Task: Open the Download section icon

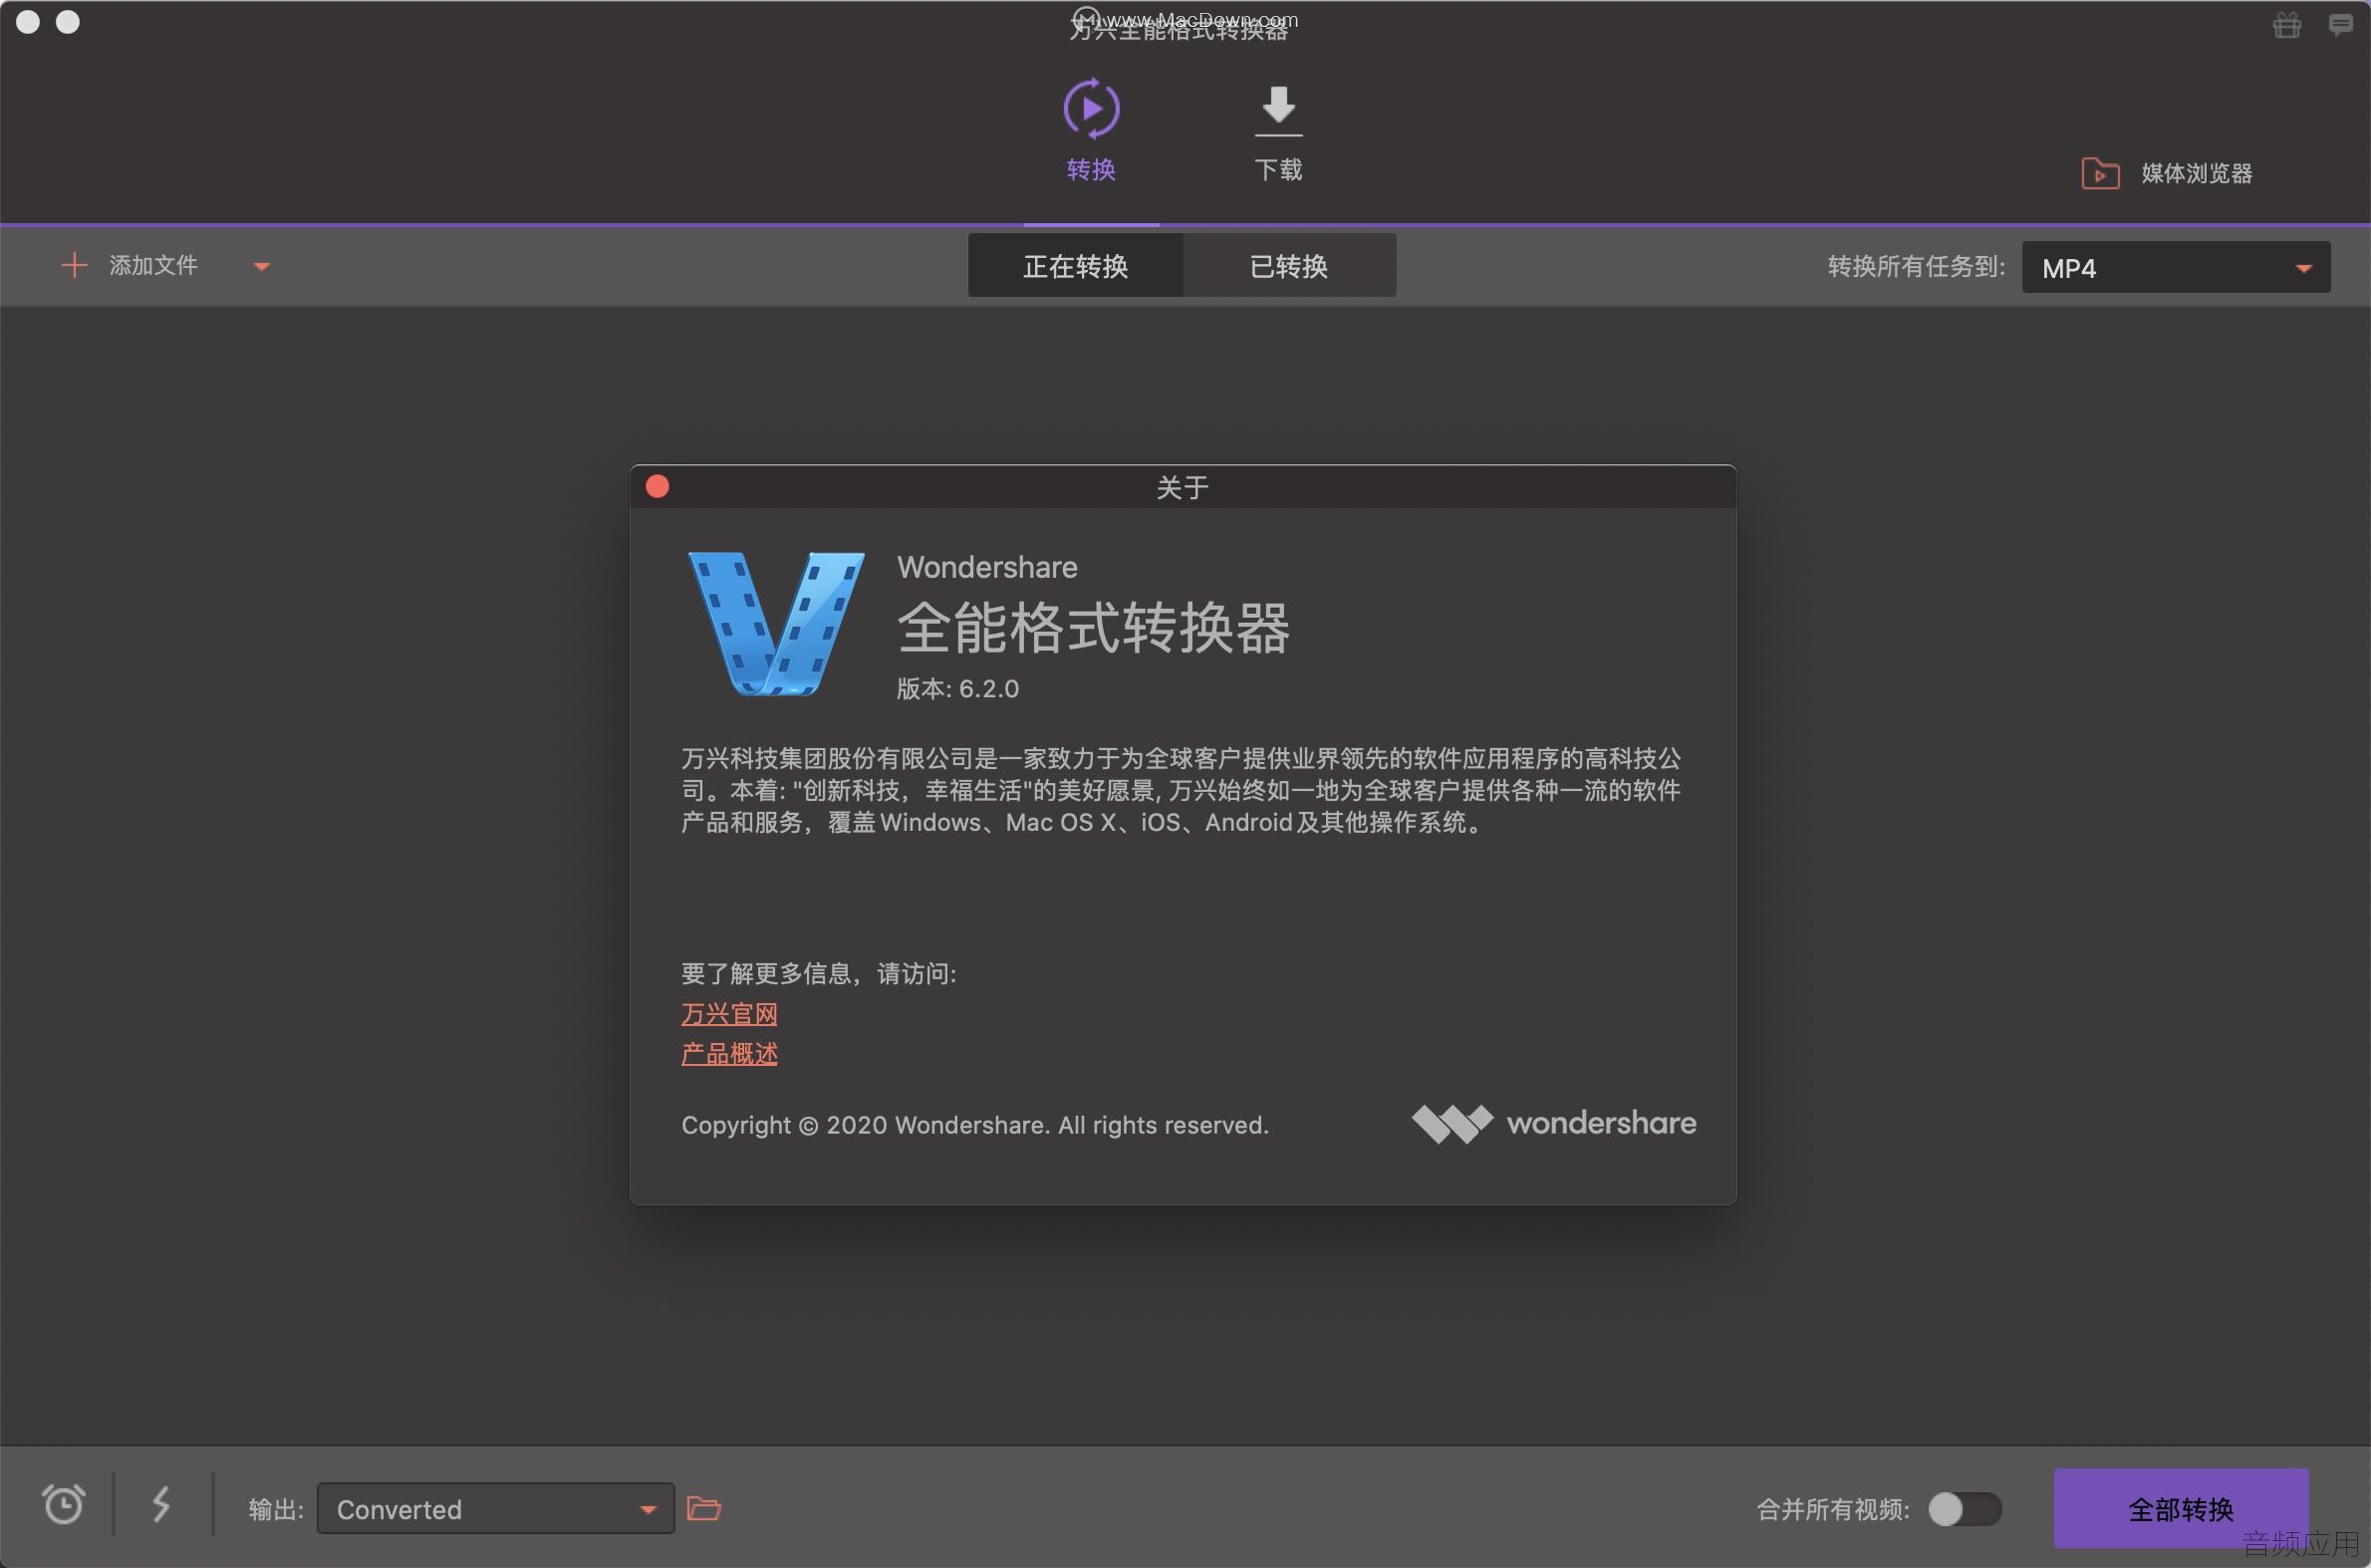Action: point(1278,111)
